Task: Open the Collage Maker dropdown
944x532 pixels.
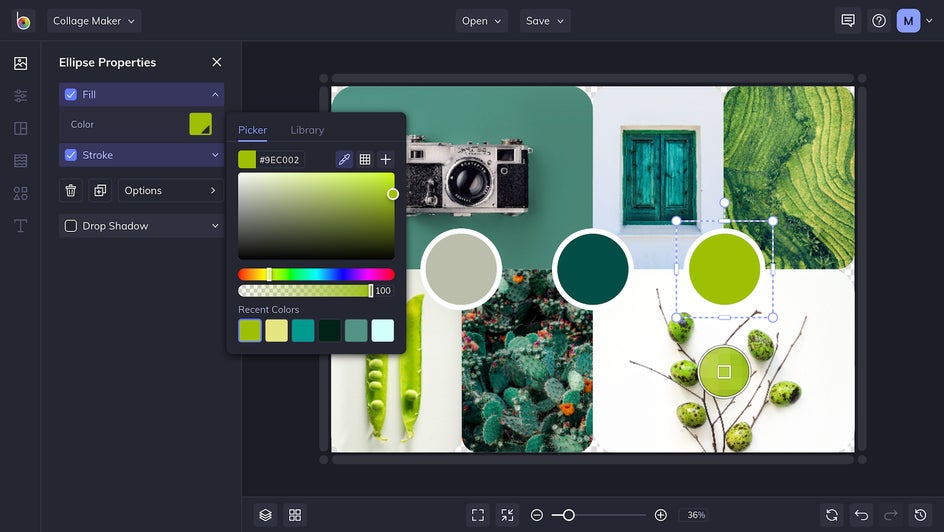Action: 94,21
